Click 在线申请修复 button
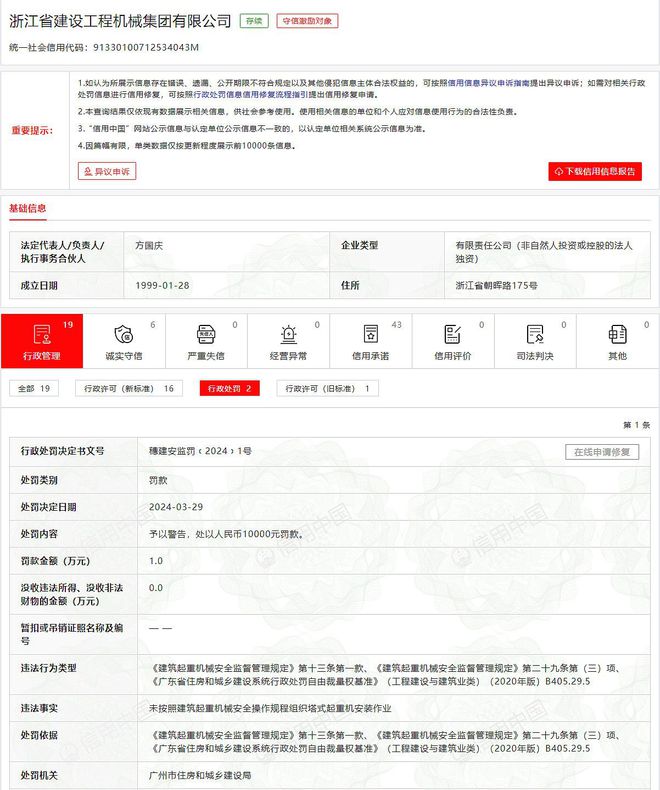The height and width of the screenshot is (790, 660). coord(602,452)
